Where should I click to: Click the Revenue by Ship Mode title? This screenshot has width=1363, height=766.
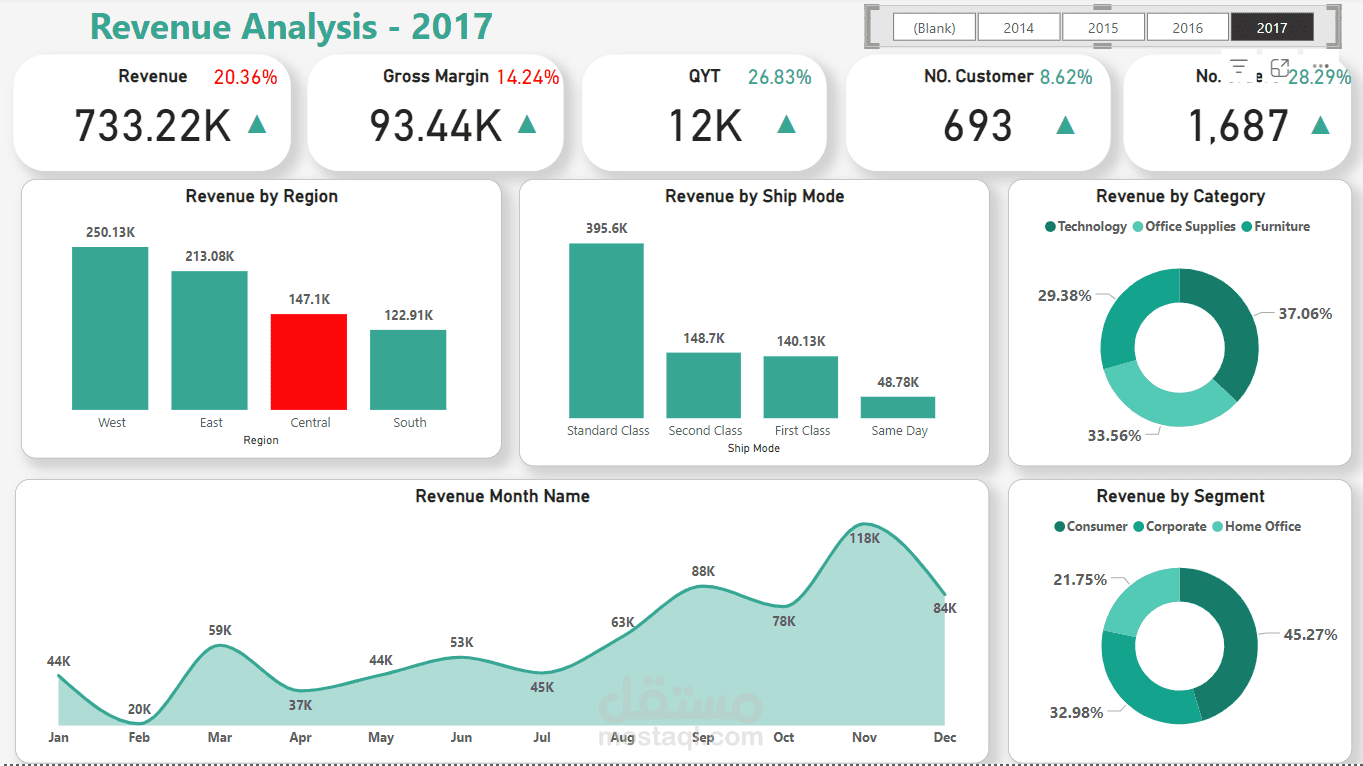(755, 197)
